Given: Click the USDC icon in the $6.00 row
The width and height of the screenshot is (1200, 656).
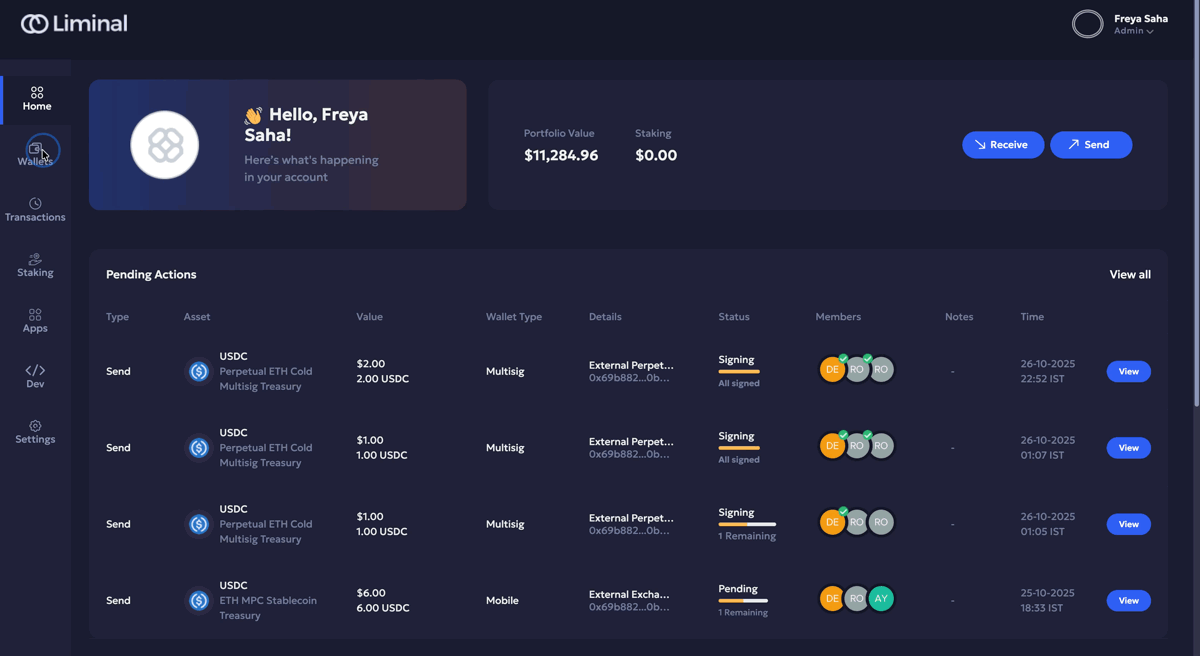Looking at the screenshot, I should click(x=199, y=600).
